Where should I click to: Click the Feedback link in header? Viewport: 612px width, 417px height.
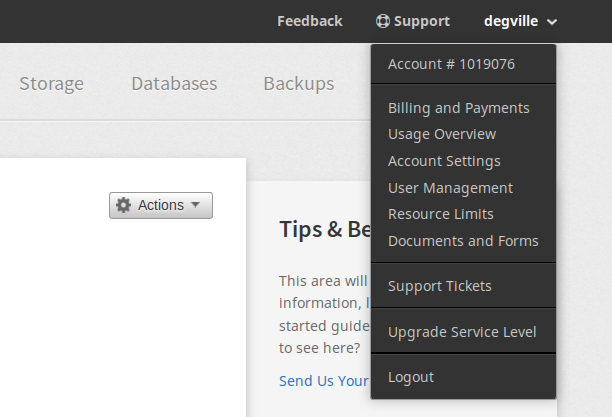click(x=310, y=21)
